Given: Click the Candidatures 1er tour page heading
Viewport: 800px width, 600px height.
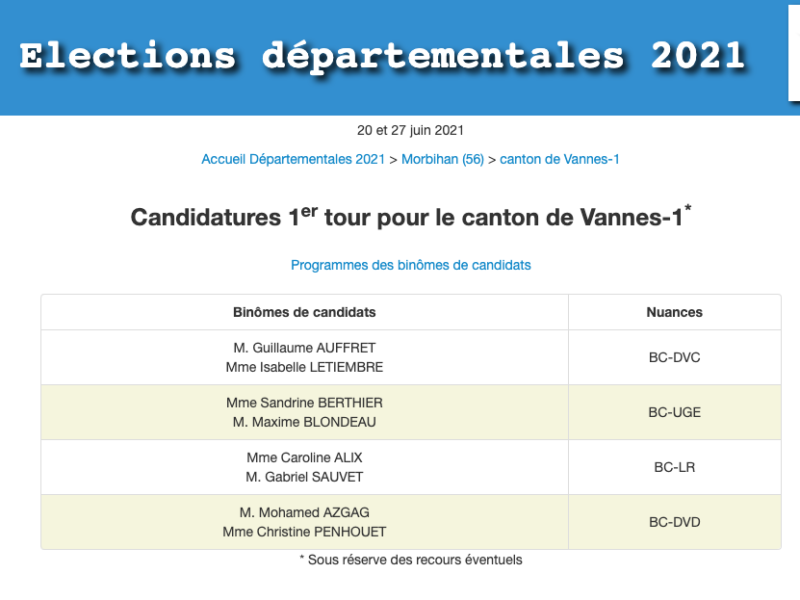Looking at the screenshot, I should coord(410,217).
